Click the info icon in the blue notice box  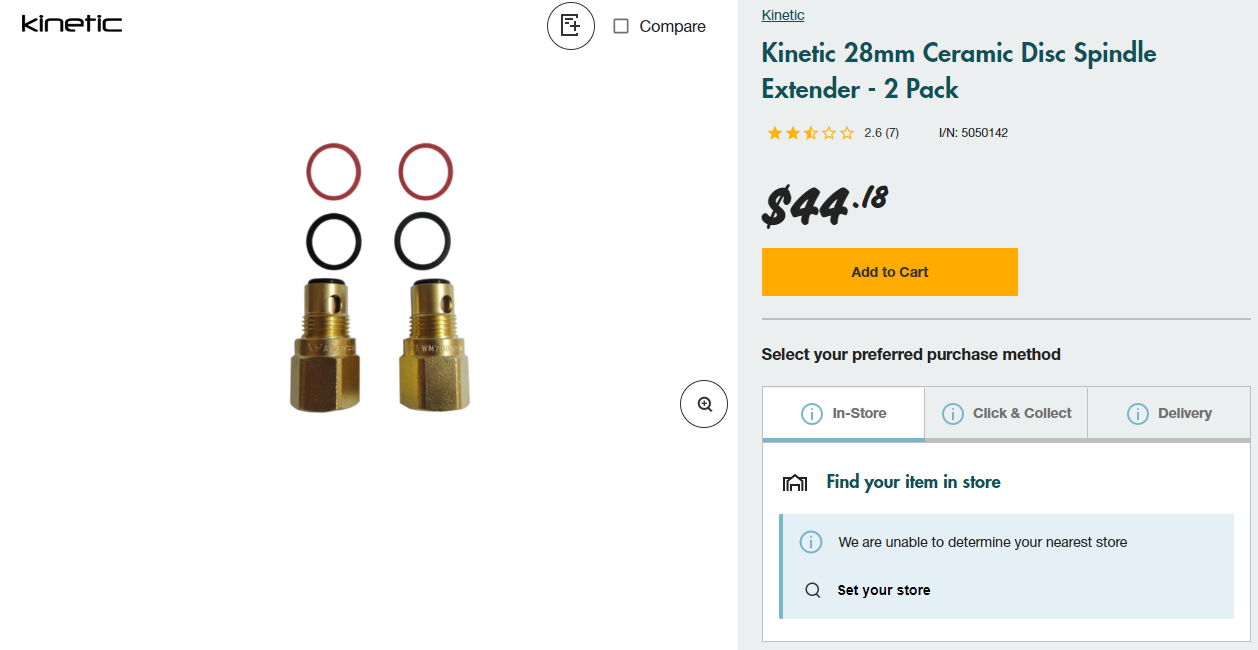click(x=811, y=542)
